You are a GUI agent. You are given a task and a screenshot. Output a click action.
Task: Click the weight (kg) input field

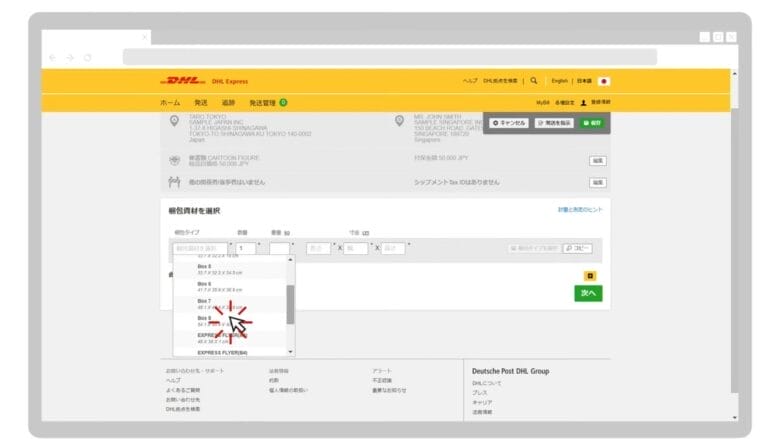click(x=280, y=248)
